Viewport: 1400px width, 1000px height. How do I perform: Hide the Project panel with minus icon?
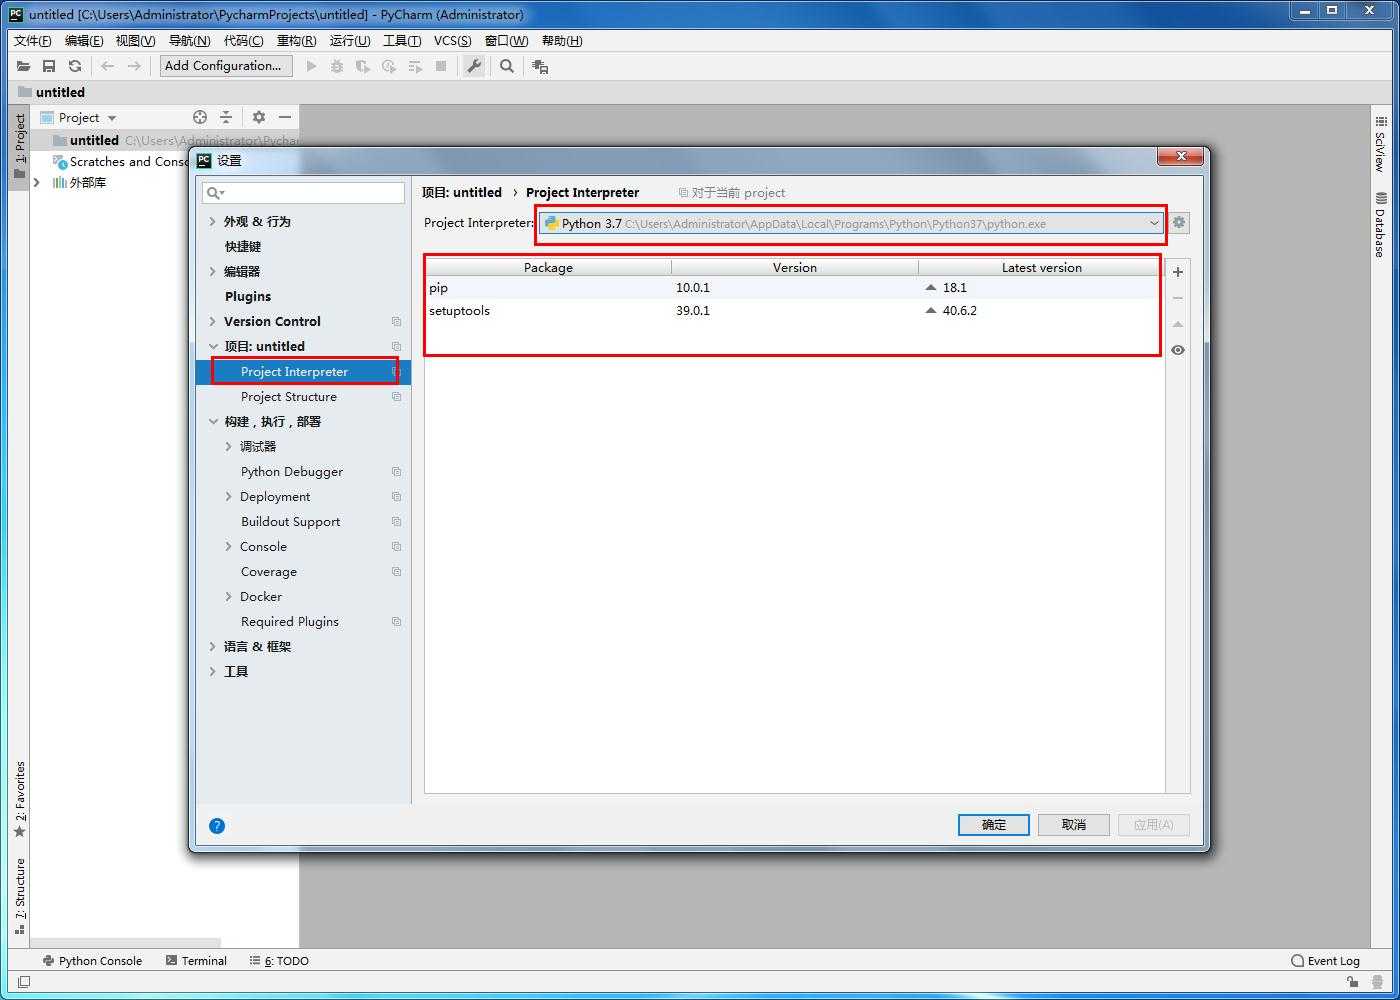[x=285, y=117]
